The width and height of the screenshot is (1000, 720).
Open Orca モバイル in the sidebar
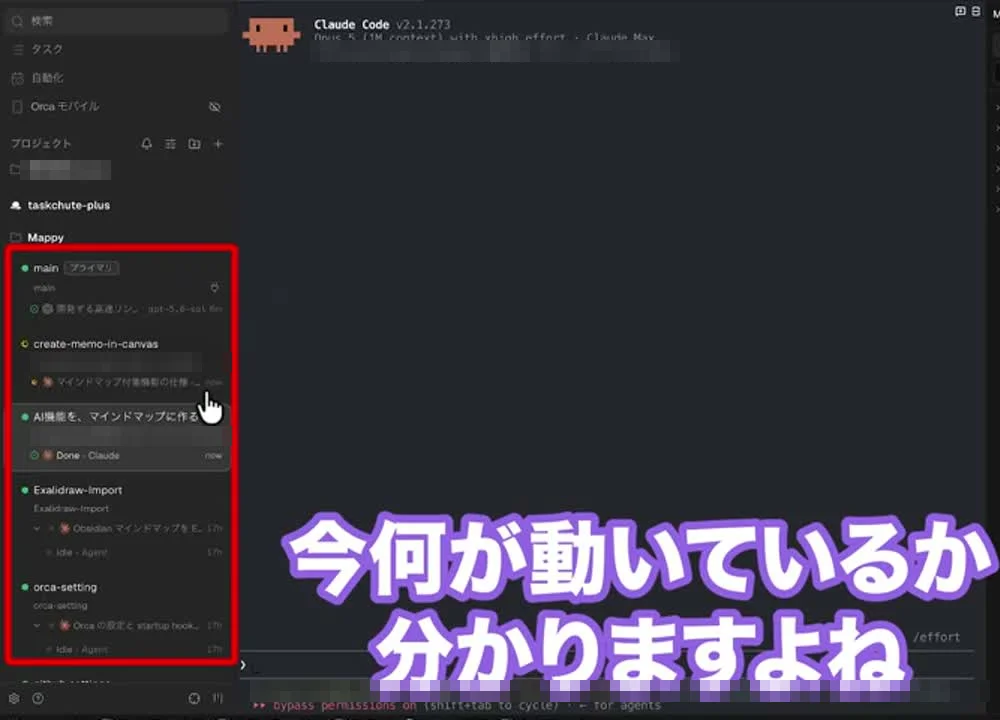[x=64, y=107]
